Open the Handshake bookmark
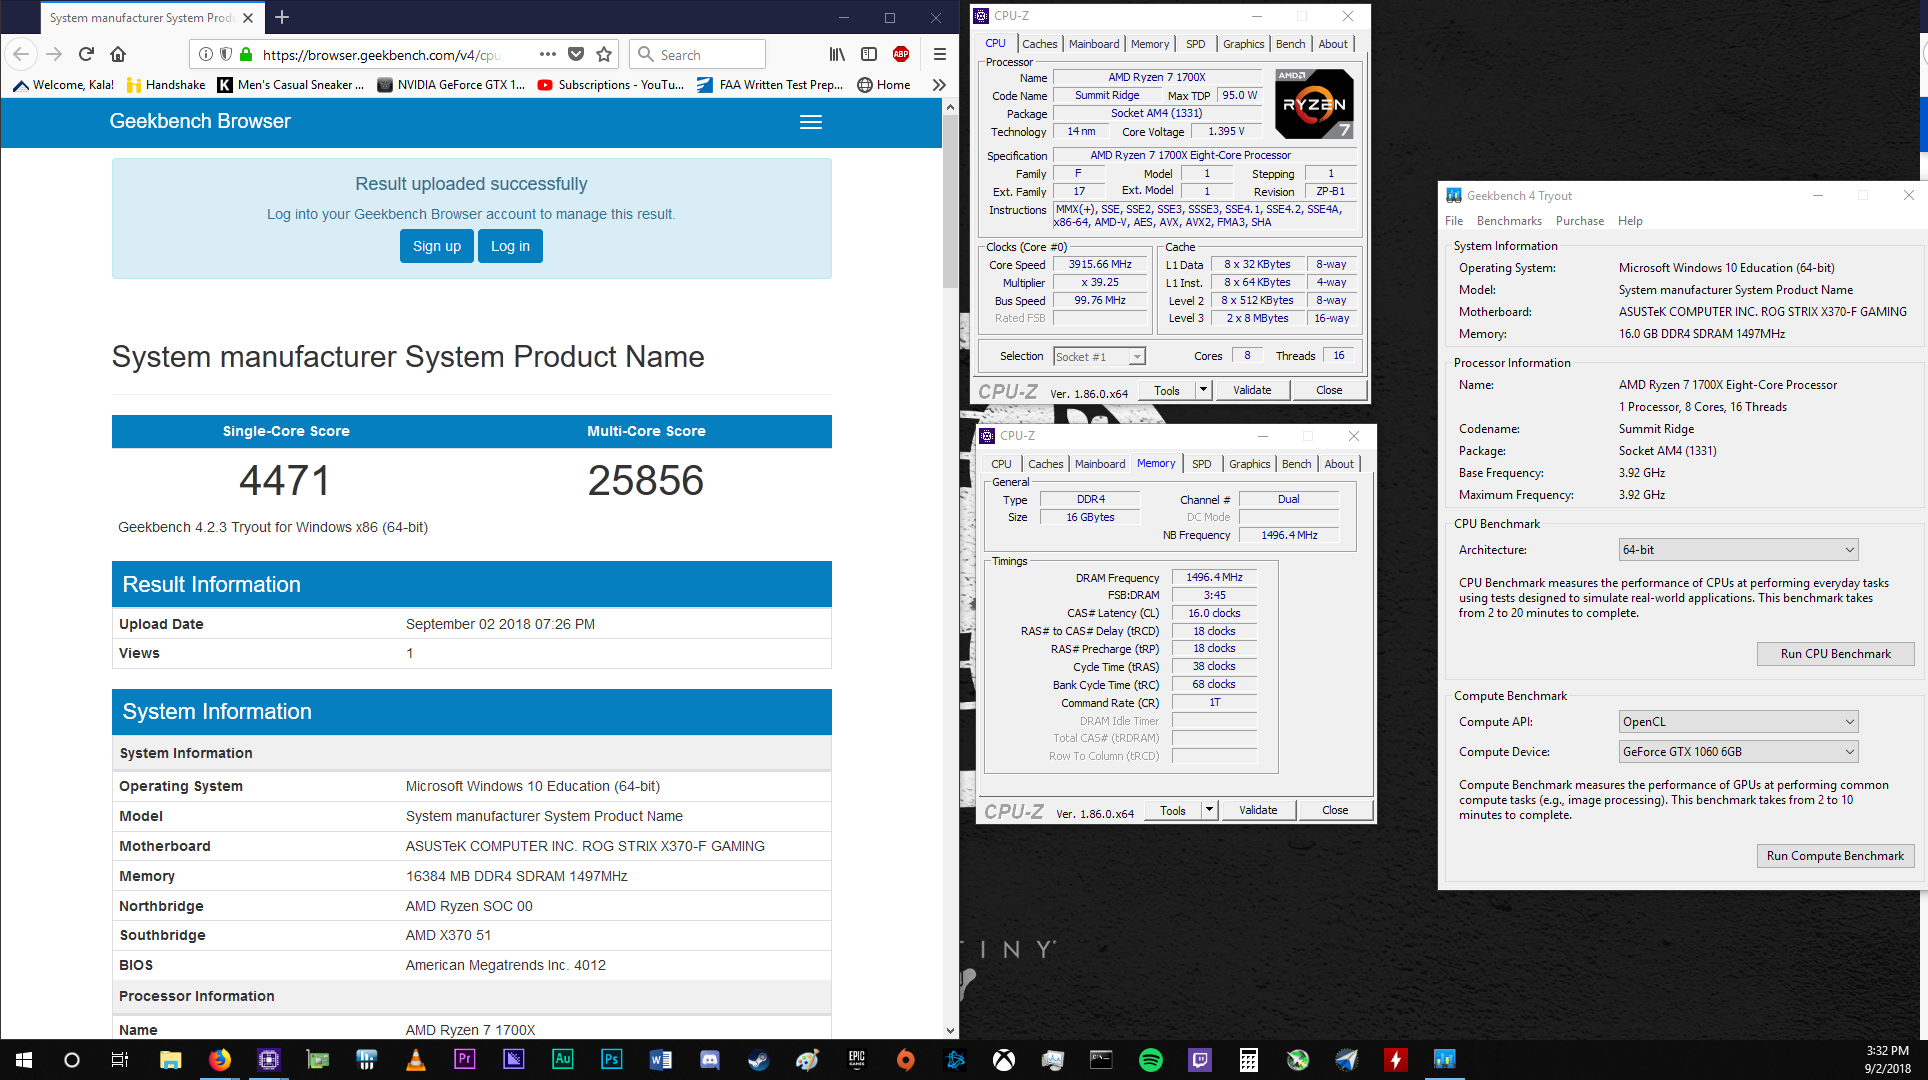 [x=166, y=85]
